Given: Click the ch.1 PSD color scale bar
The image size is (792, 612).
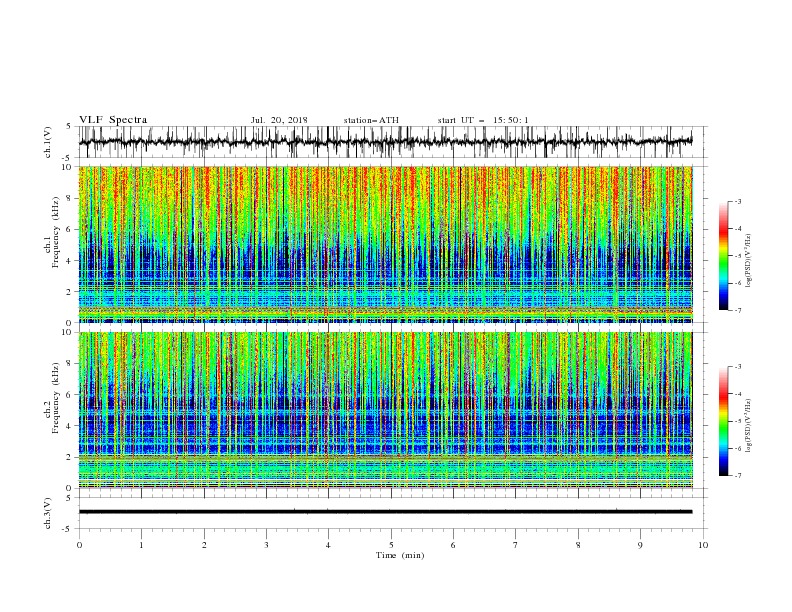Looking at the screenshot, I should (x=723, y=256).
